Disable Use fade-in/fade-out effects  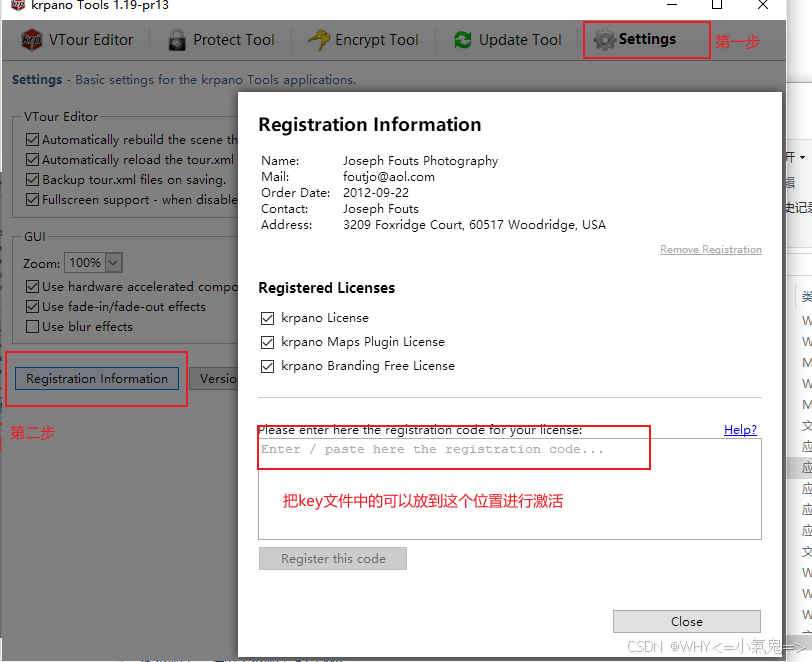(x=32, y=307)
